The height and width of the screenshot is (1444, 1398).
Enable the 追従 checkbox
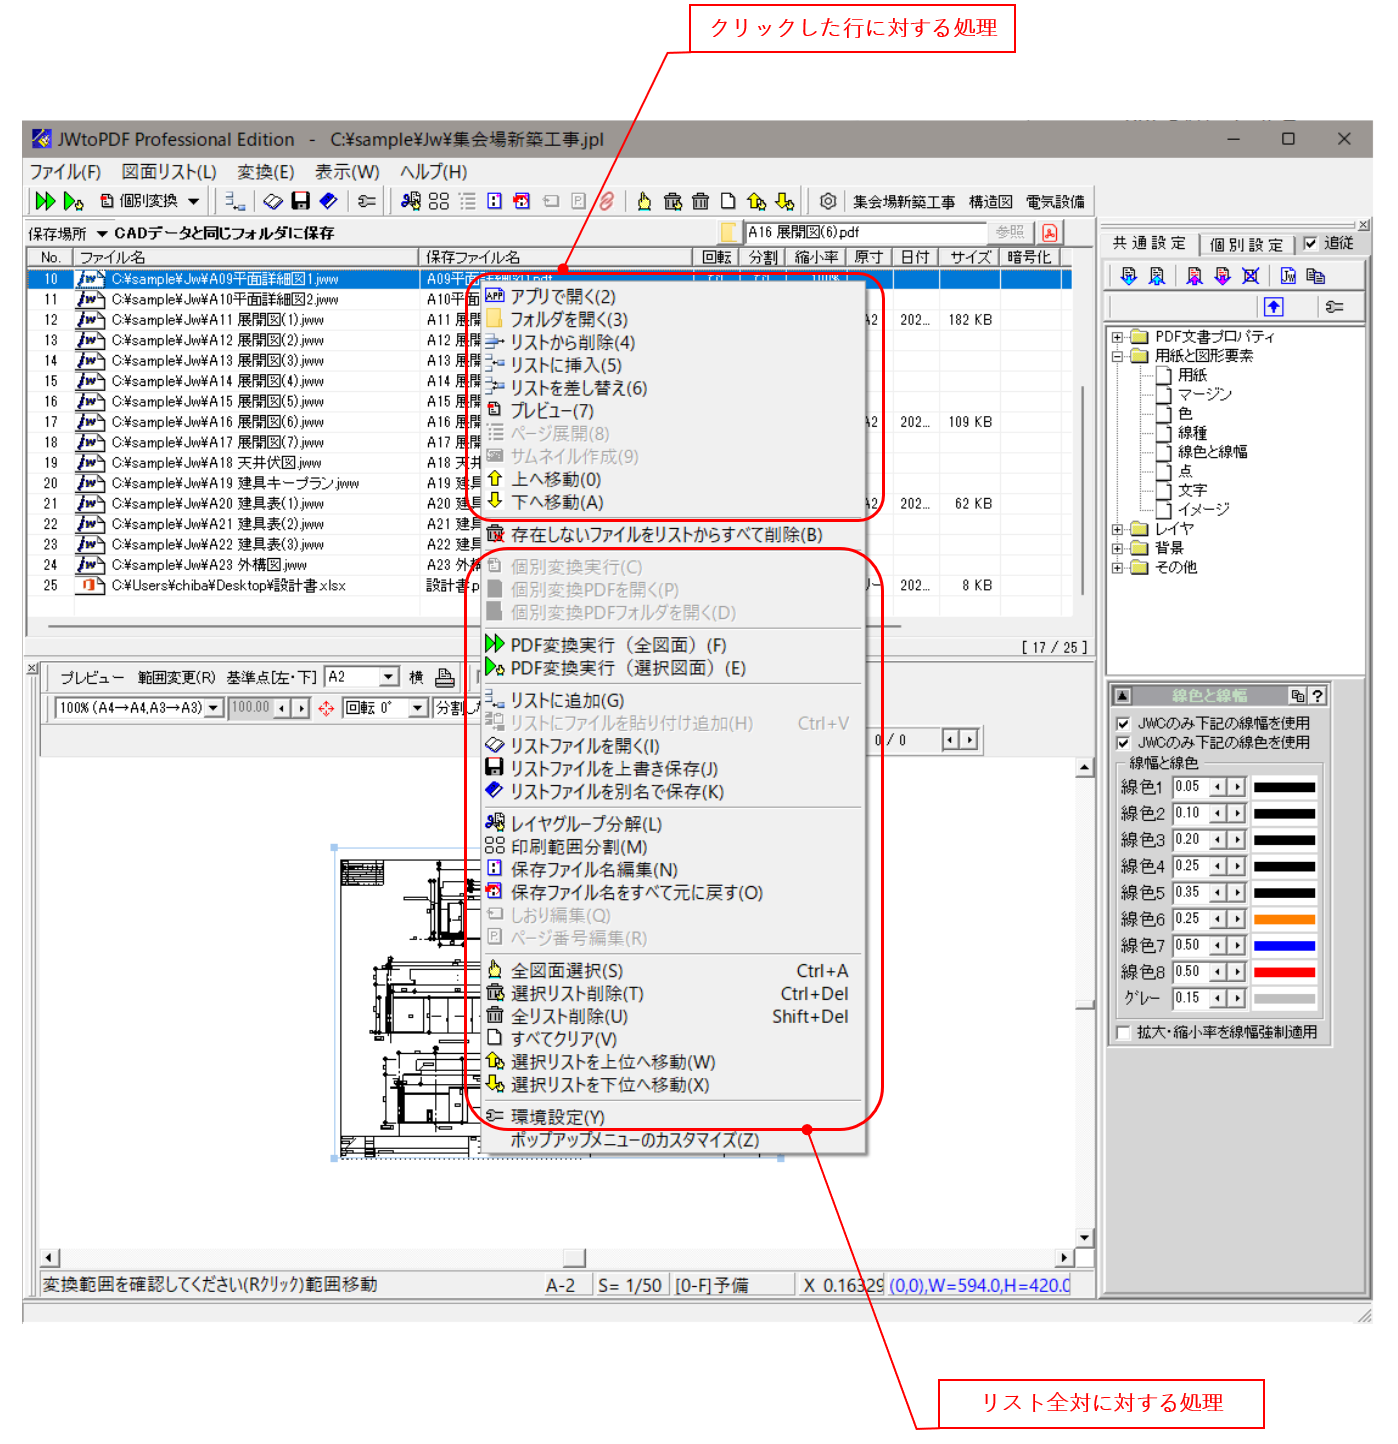click(x=1311, y=243)
